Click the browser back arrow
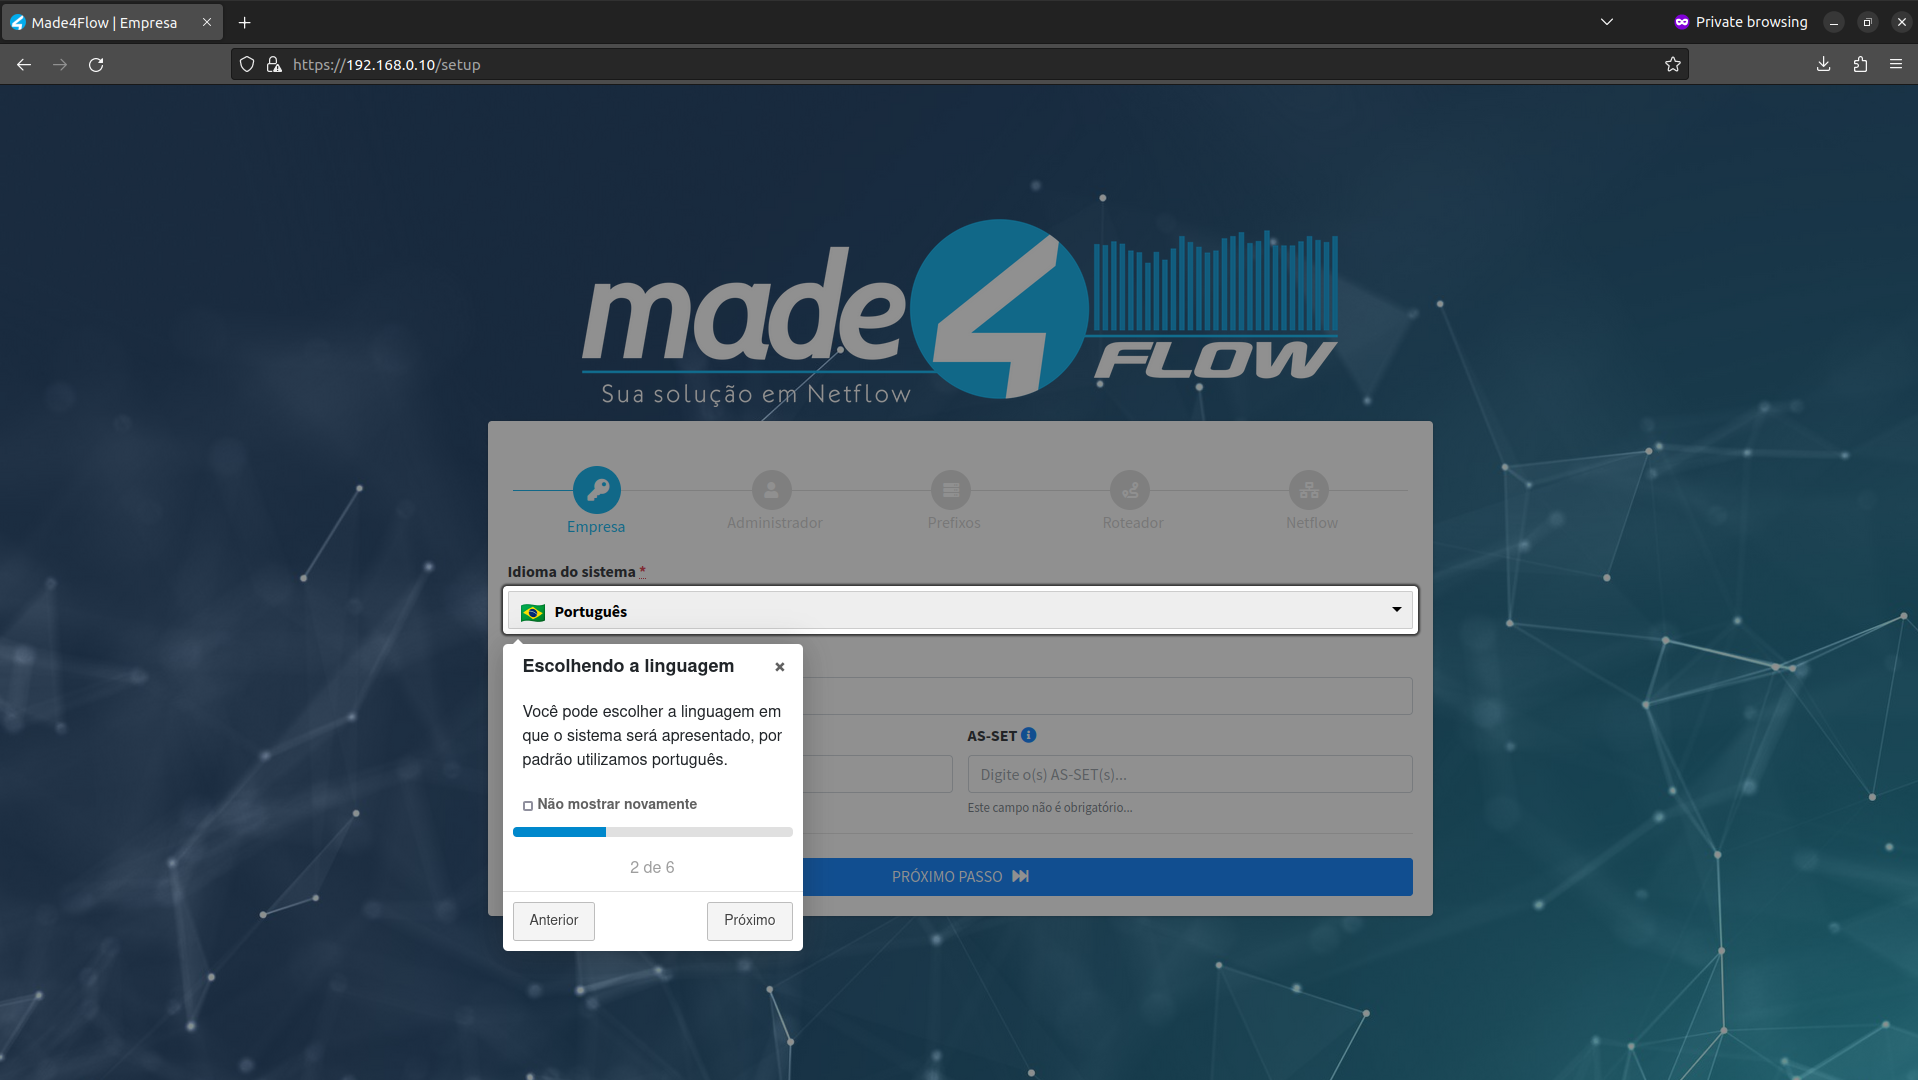Viewport: 1918px width, 1080px height. [x=24, y=64]
